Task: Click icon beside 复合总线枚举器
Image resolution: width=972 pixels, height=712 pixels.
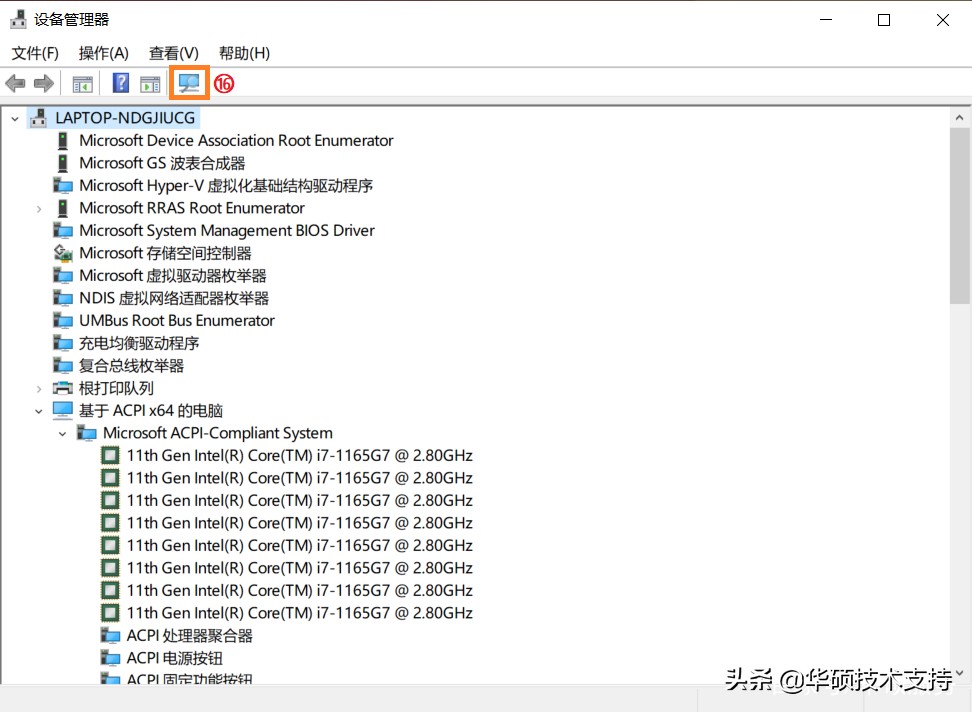Action: (63, 366)
